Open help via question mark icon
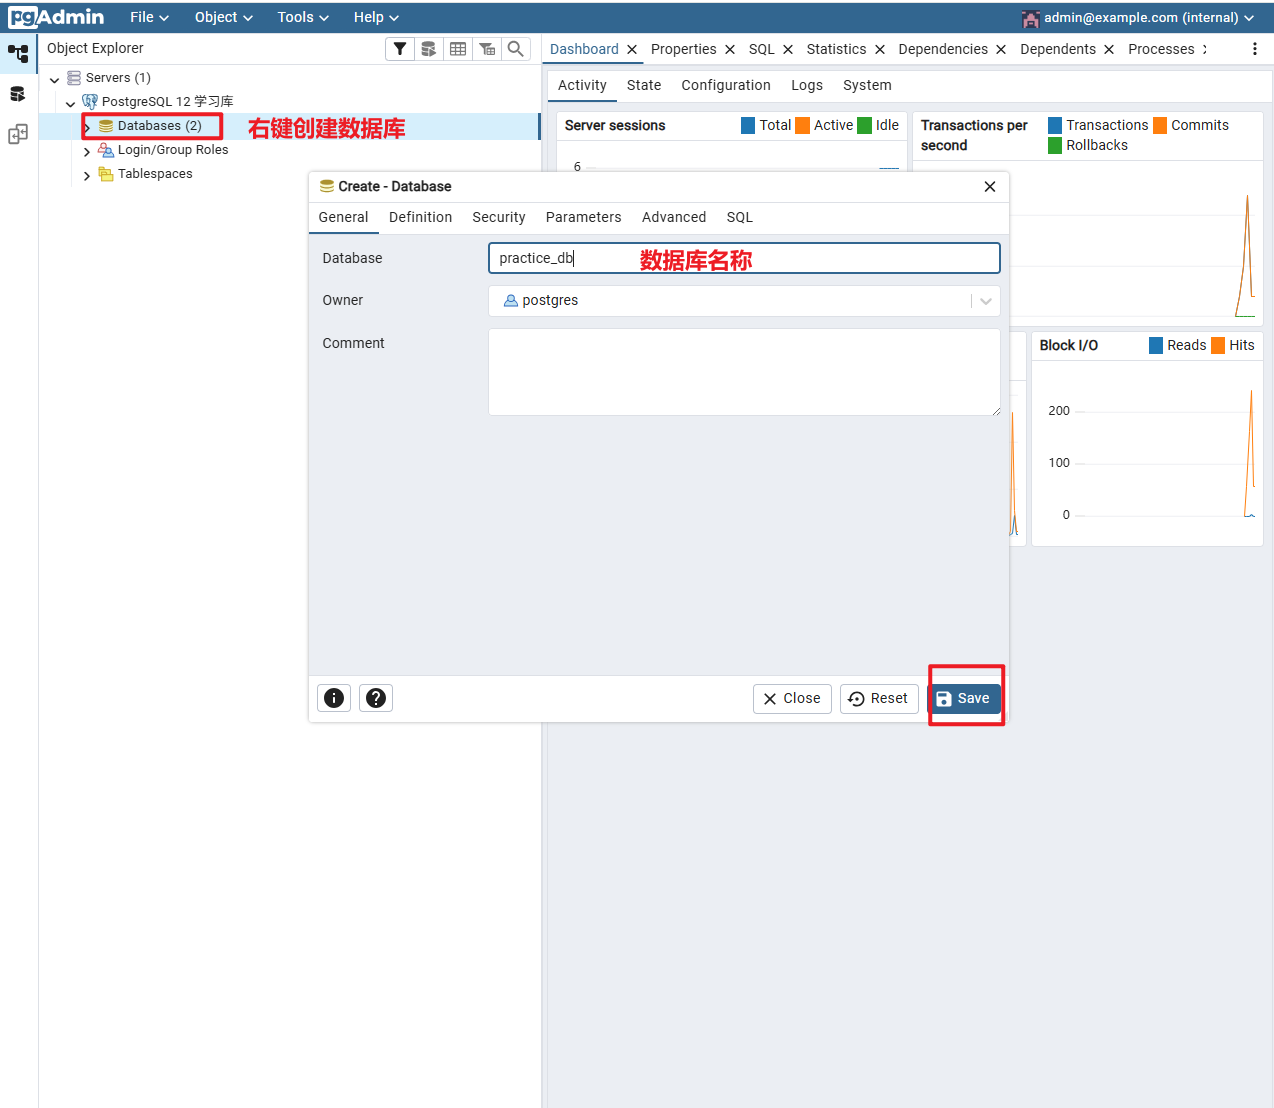Viewport: 1274px width, 1108px height. [x=376, y=698]
